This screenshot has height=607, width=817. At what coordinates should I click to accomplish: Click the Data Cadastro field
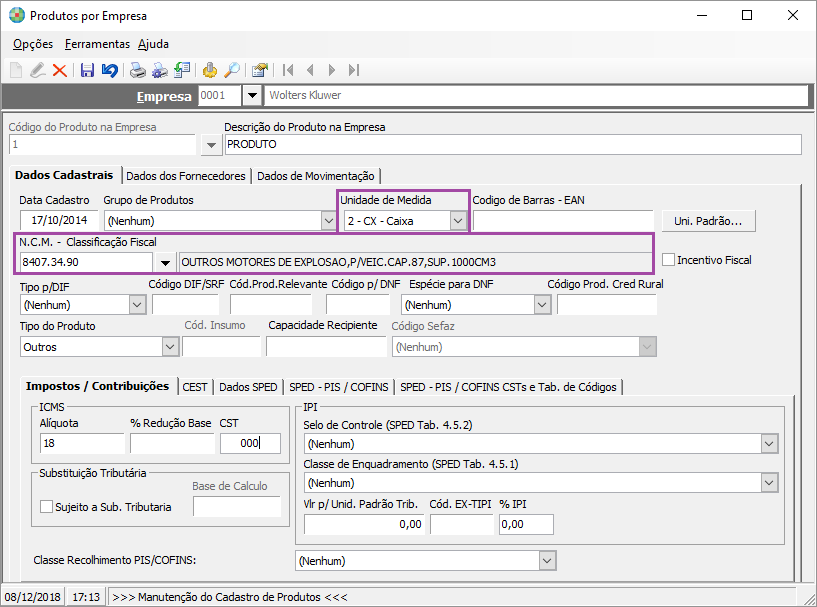click(59, 220)
